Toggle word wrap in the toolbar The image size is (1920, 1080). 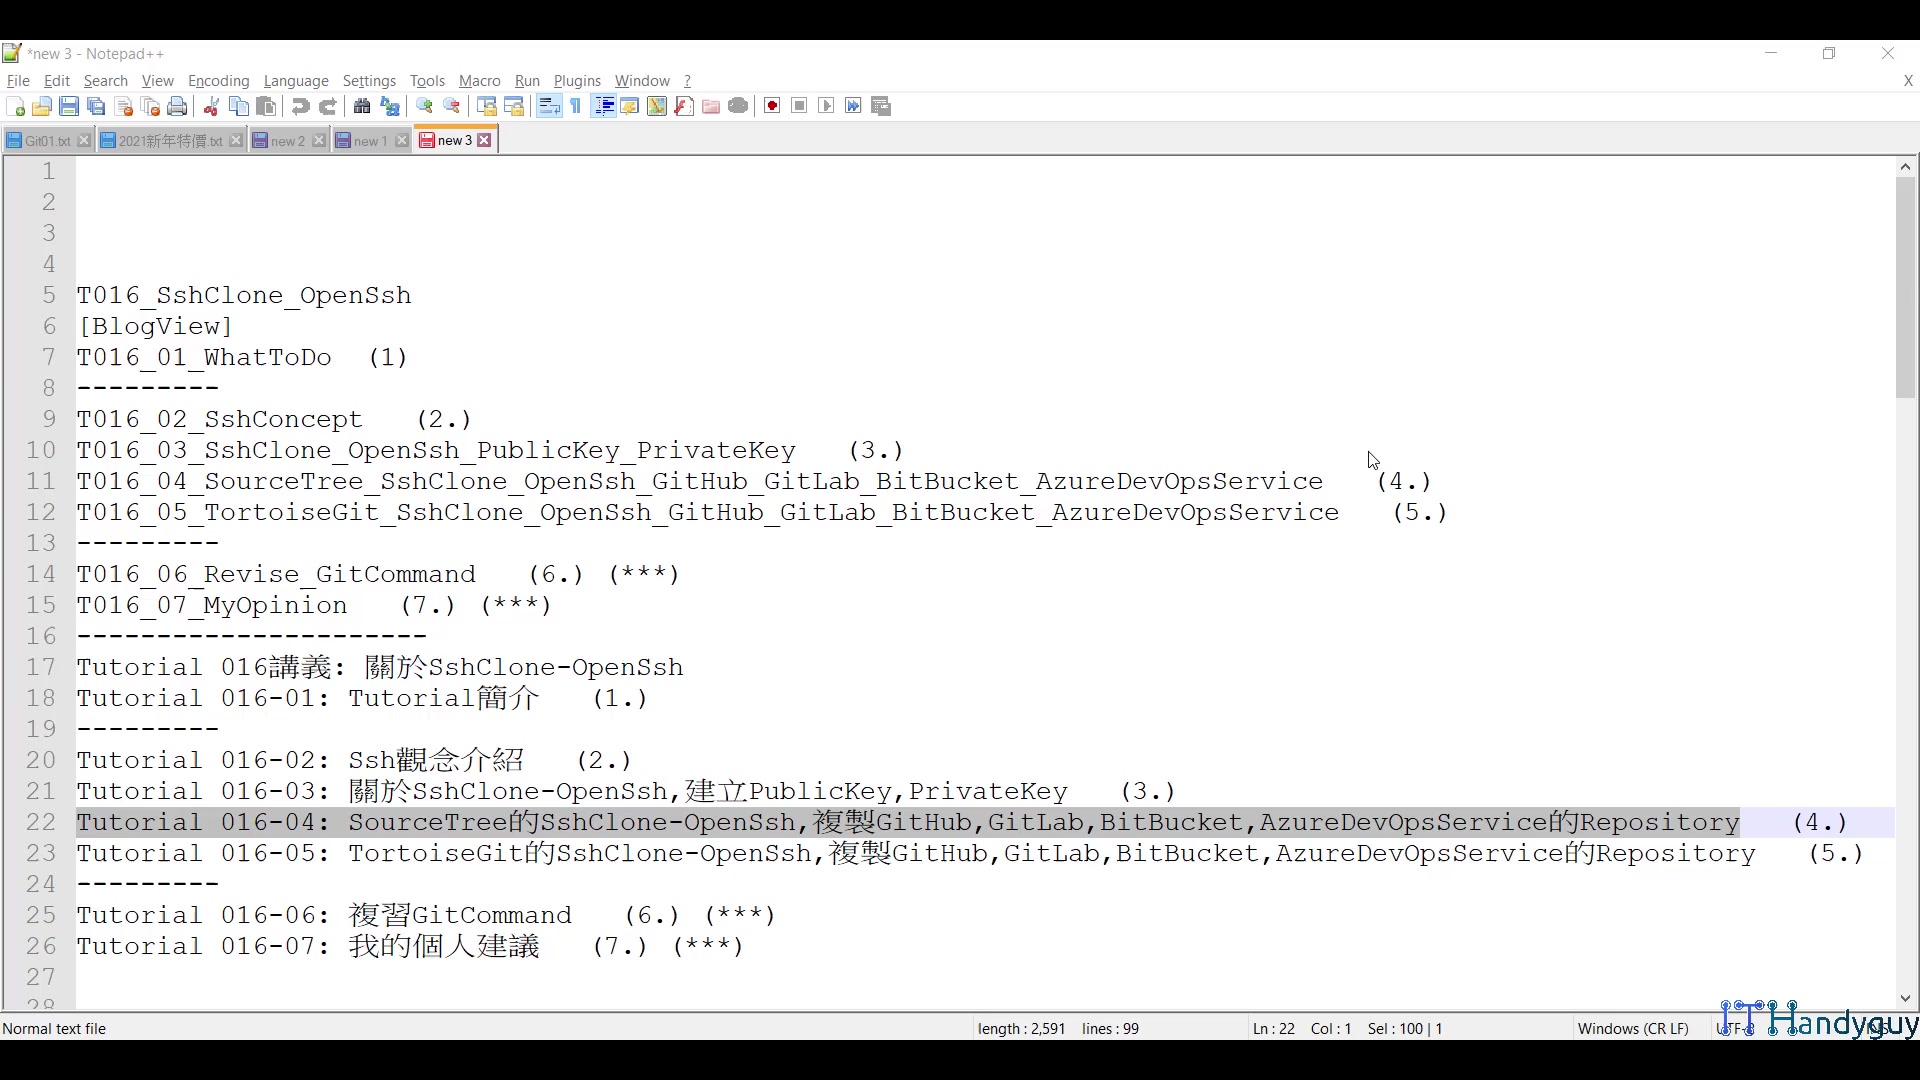(x=548, y=106)
